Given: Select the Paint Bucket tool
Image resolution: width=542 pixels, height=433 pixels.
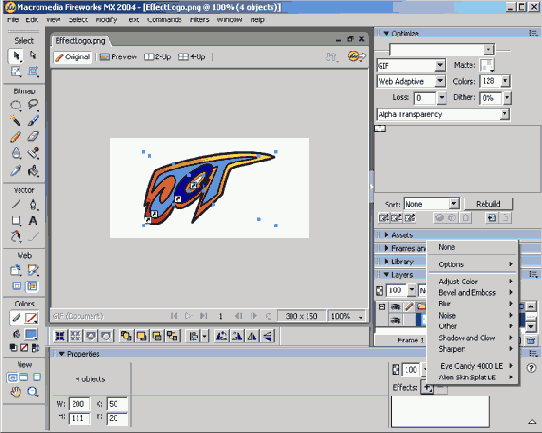Looking at the screenshot, I should (33, 170).
